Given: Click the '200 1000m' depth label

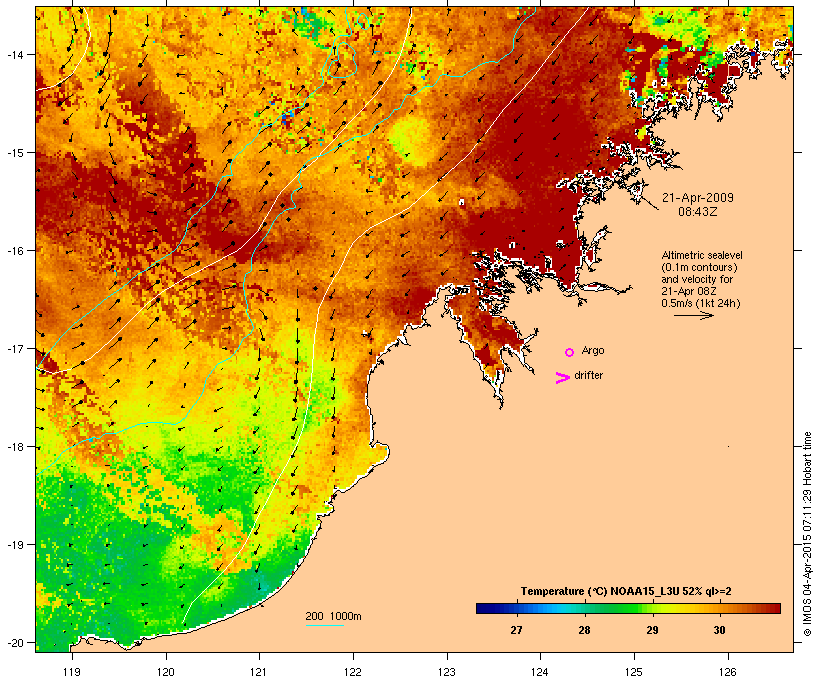Looking at the screenshot, I should point(333,616).
